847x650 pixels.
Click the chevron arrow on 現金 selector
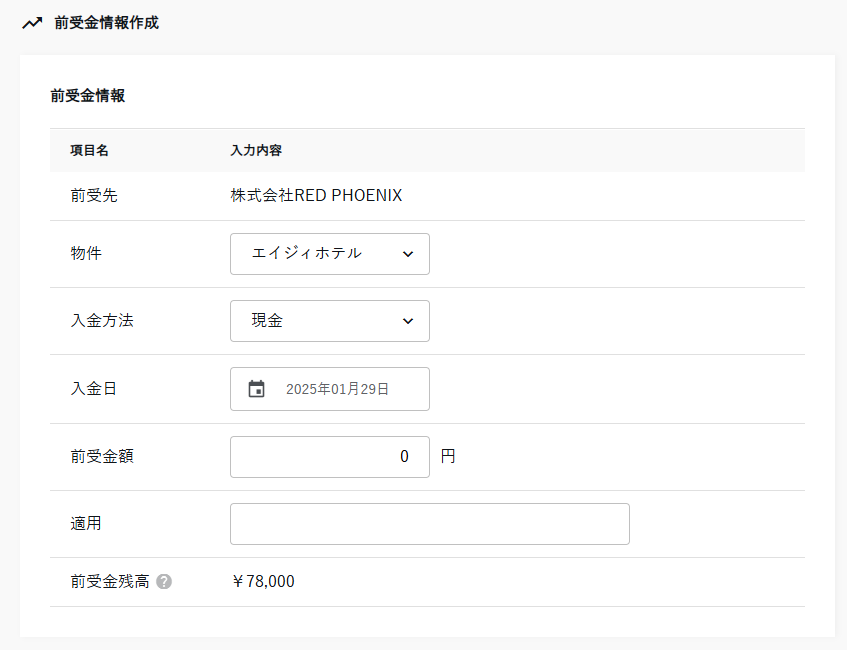(x=408, y=321)
